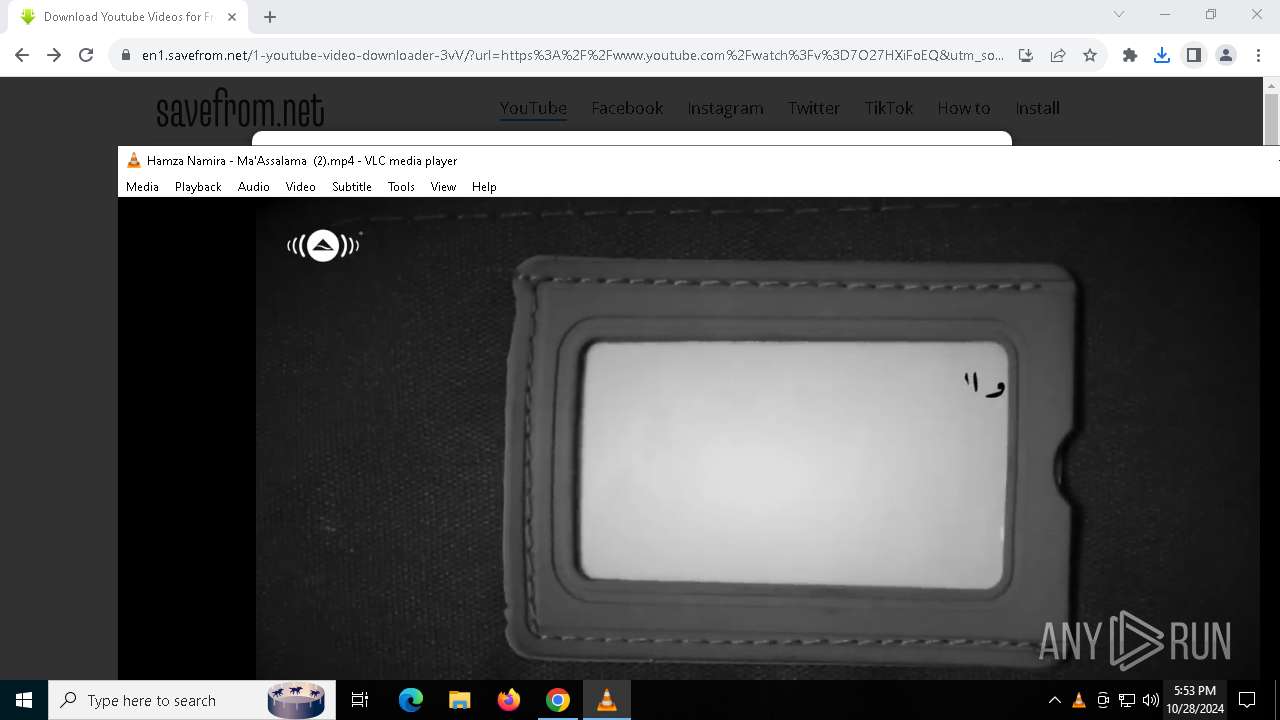Open File Explorer from taskbar
Viewport: 1280px width, 720px height.
coord(459,700)
